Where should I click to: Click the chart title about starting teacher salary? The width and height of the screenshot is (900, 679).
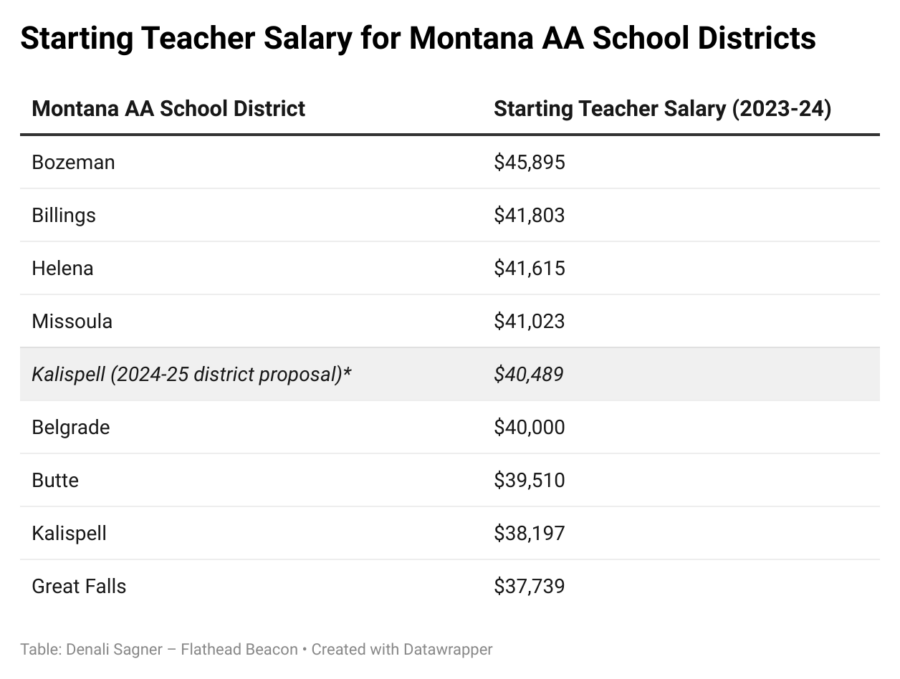click(x=418, y=38)
